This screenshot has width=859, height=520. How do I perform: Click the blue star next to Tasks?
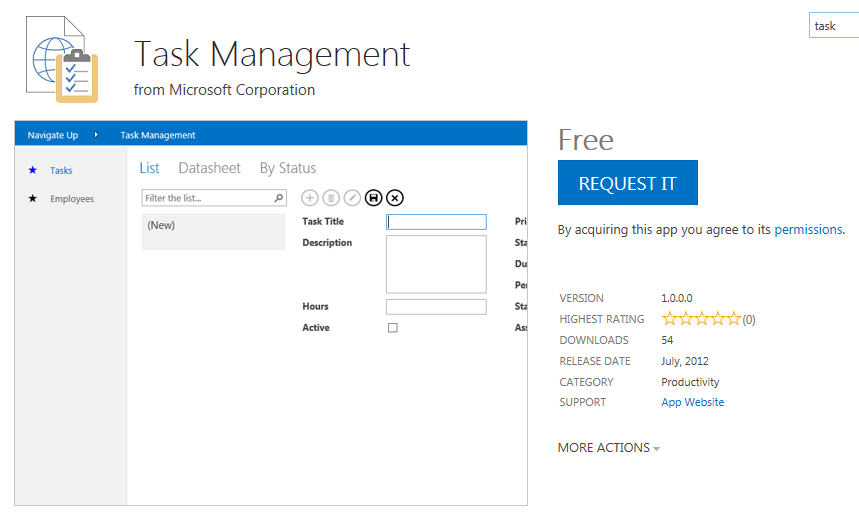click(x=33, y=170)
